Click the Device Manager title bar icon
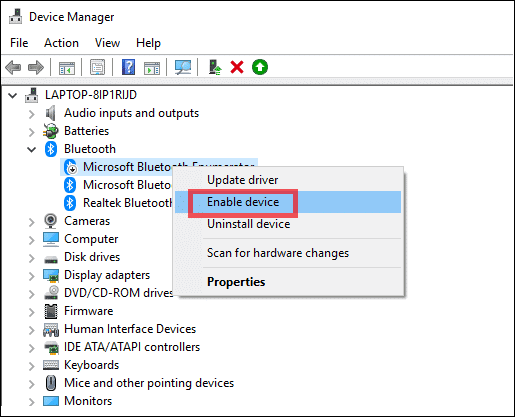Image resolution: width=515 pixels, height=417 pixels. coord(15,16)
